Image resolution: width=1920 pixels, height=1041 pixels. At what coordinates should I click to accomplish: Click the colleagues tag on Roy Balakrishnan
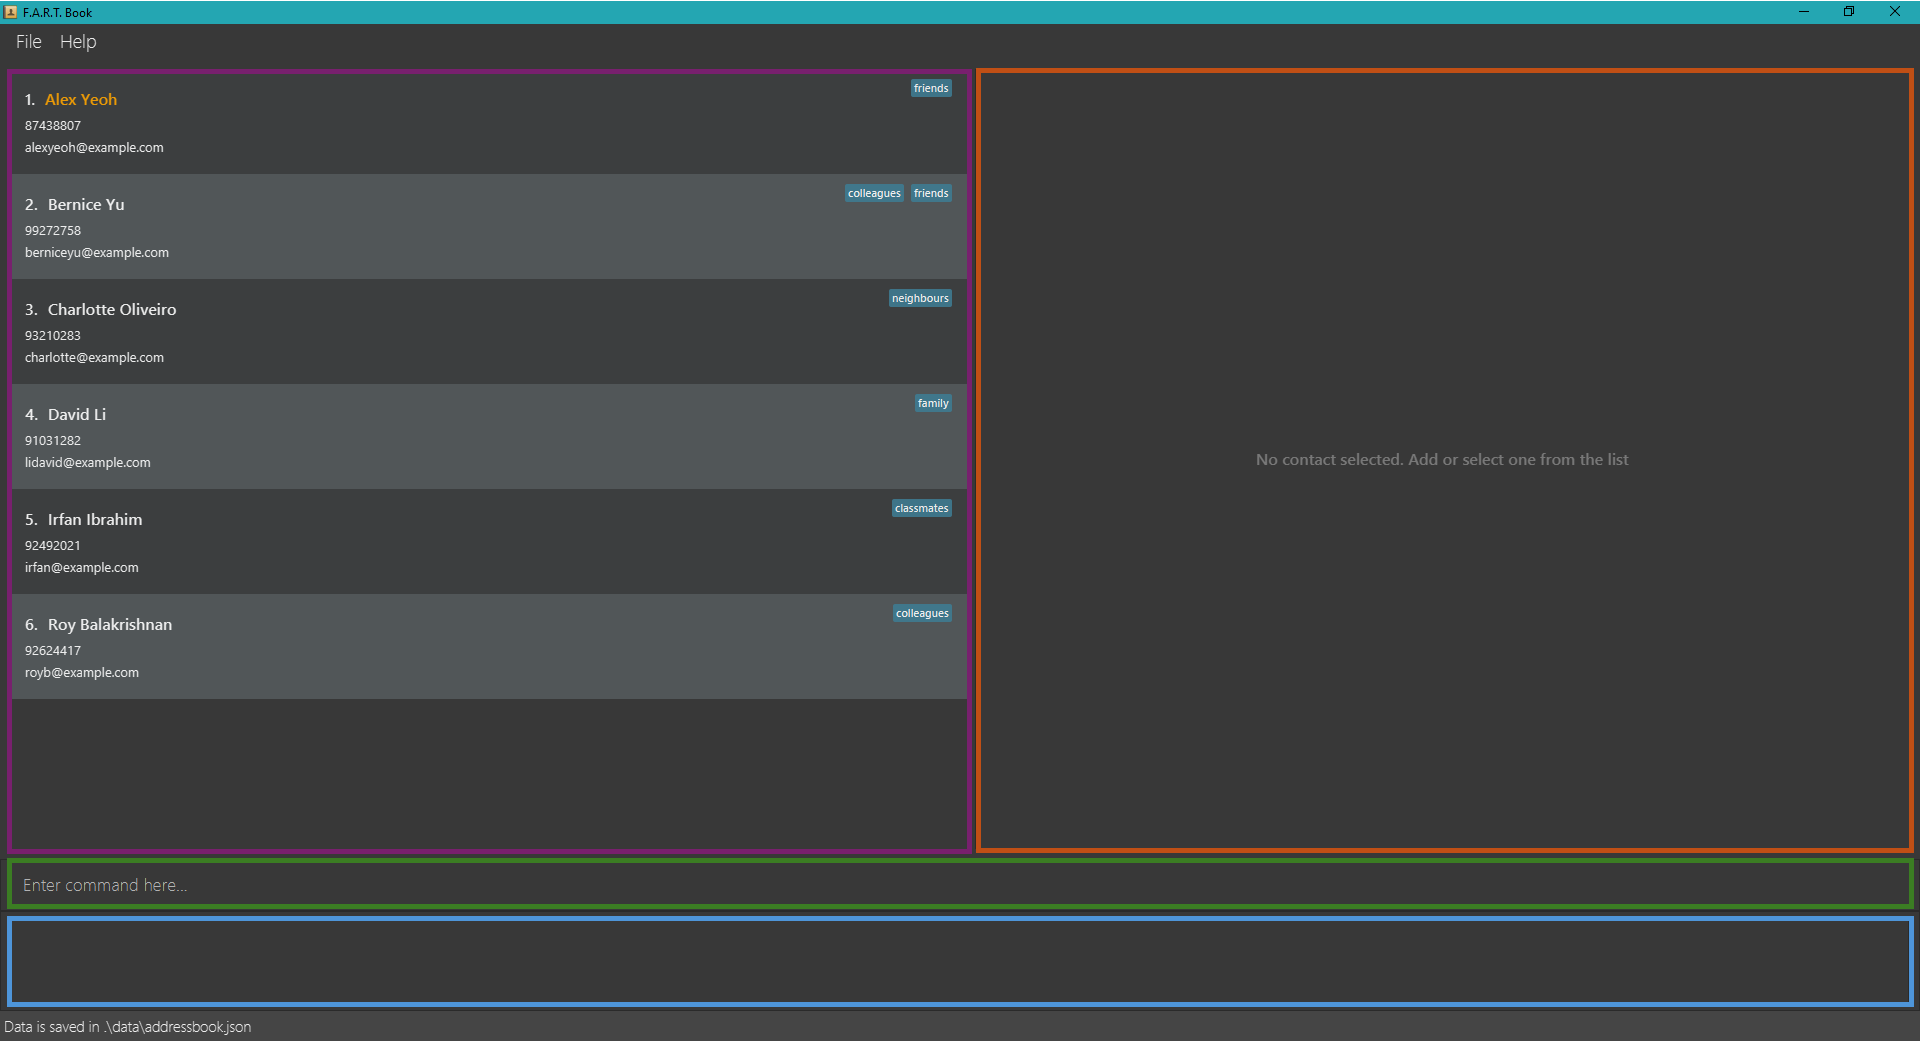pos(922,613)
